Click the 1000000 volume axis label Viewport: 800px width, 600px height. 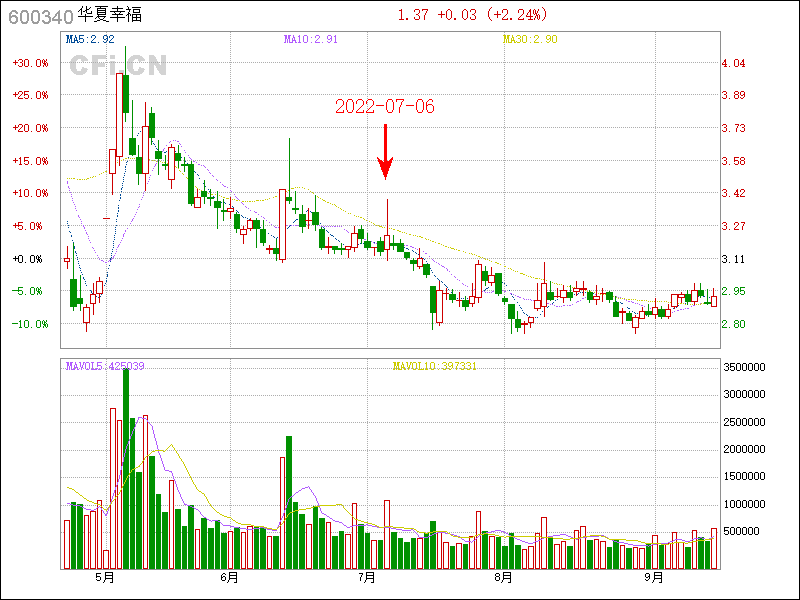[x=745, y=505]
